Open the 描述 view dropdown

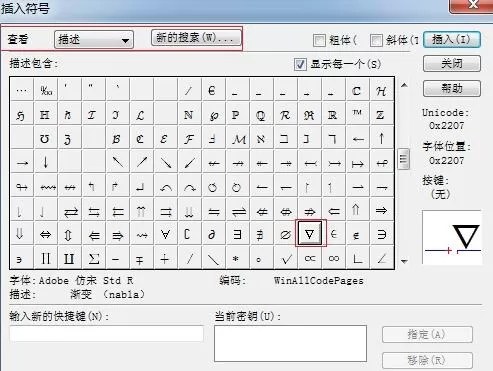[x=94, y=40]
